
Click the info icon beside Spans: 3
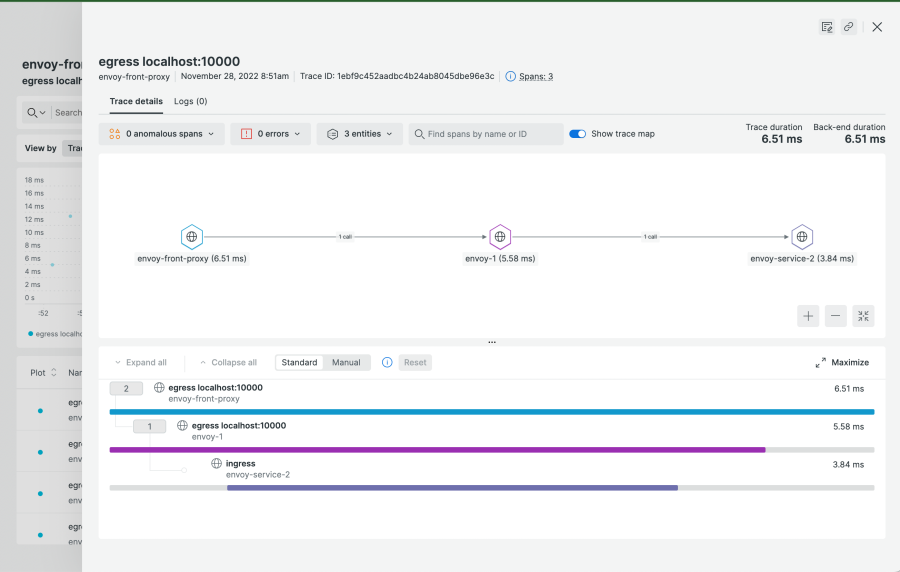(510, 76)
